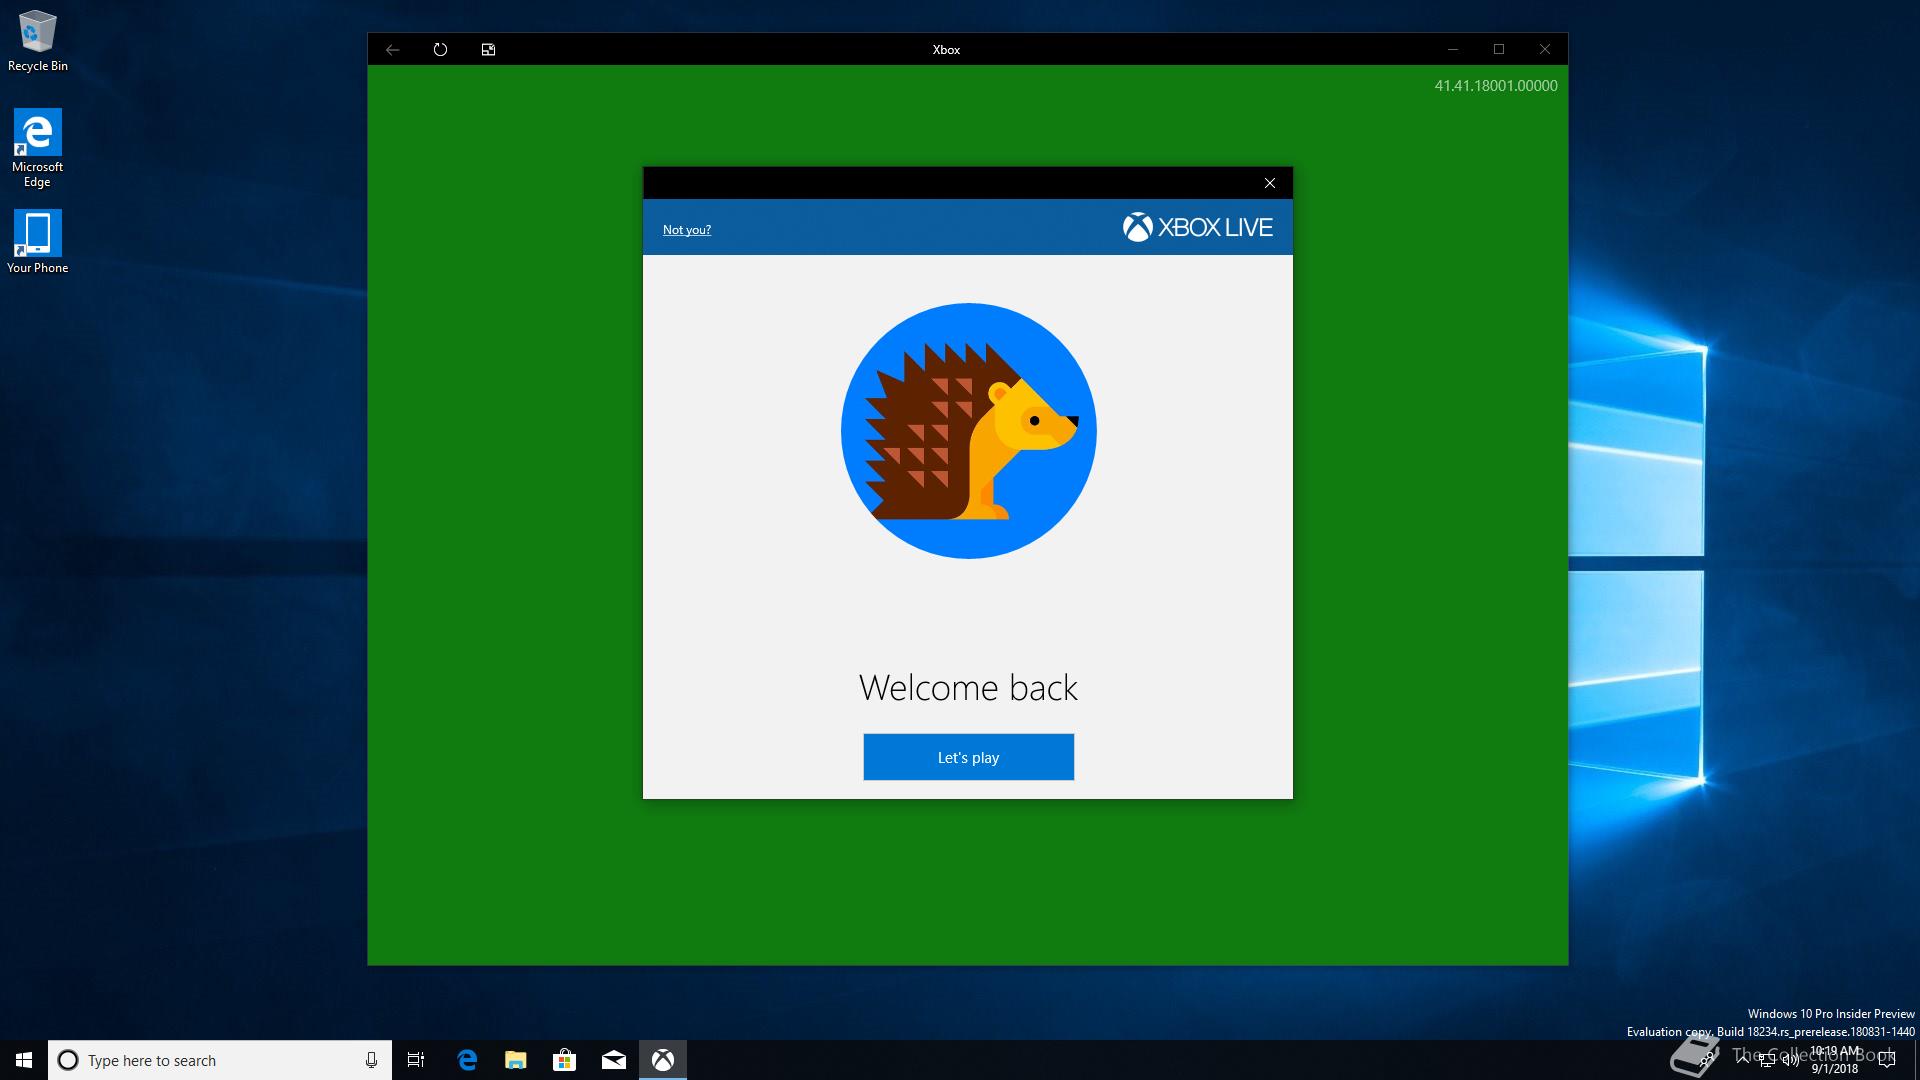Screen dimensions: 1920x1080
Task: Click the Let's play button
Action: [969, 757]
